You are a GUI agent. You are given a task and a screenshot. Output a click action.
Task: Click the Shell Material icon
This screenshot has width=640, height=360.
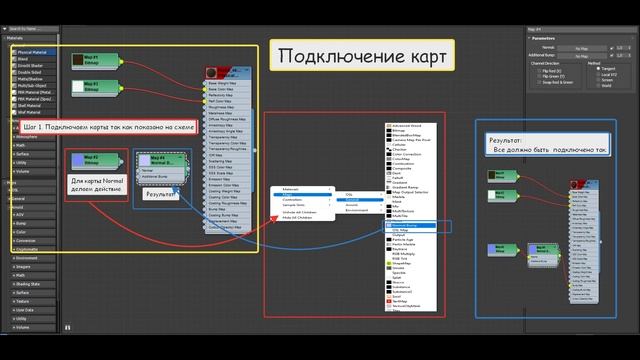coord(15,106)
